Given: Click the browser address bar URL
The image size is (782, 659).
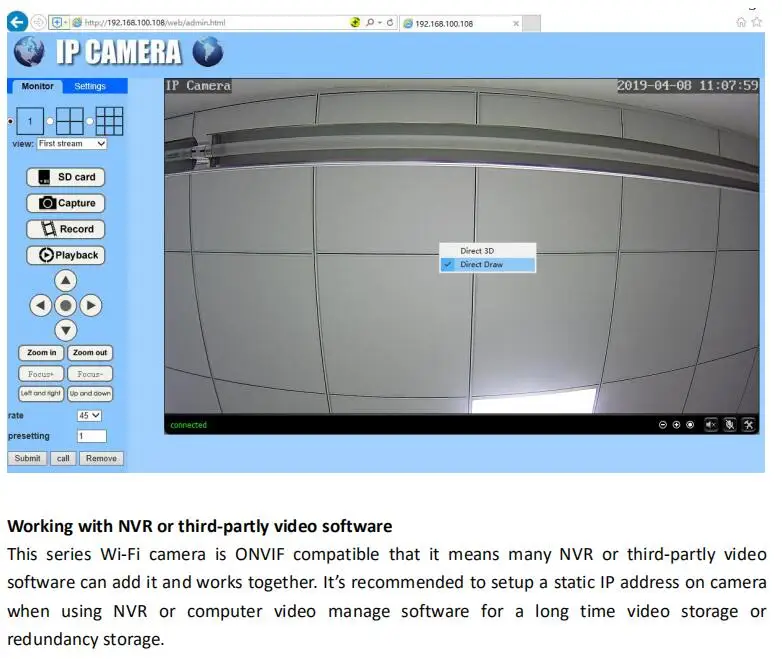Looking at the screenshot, I should point(155,22).
